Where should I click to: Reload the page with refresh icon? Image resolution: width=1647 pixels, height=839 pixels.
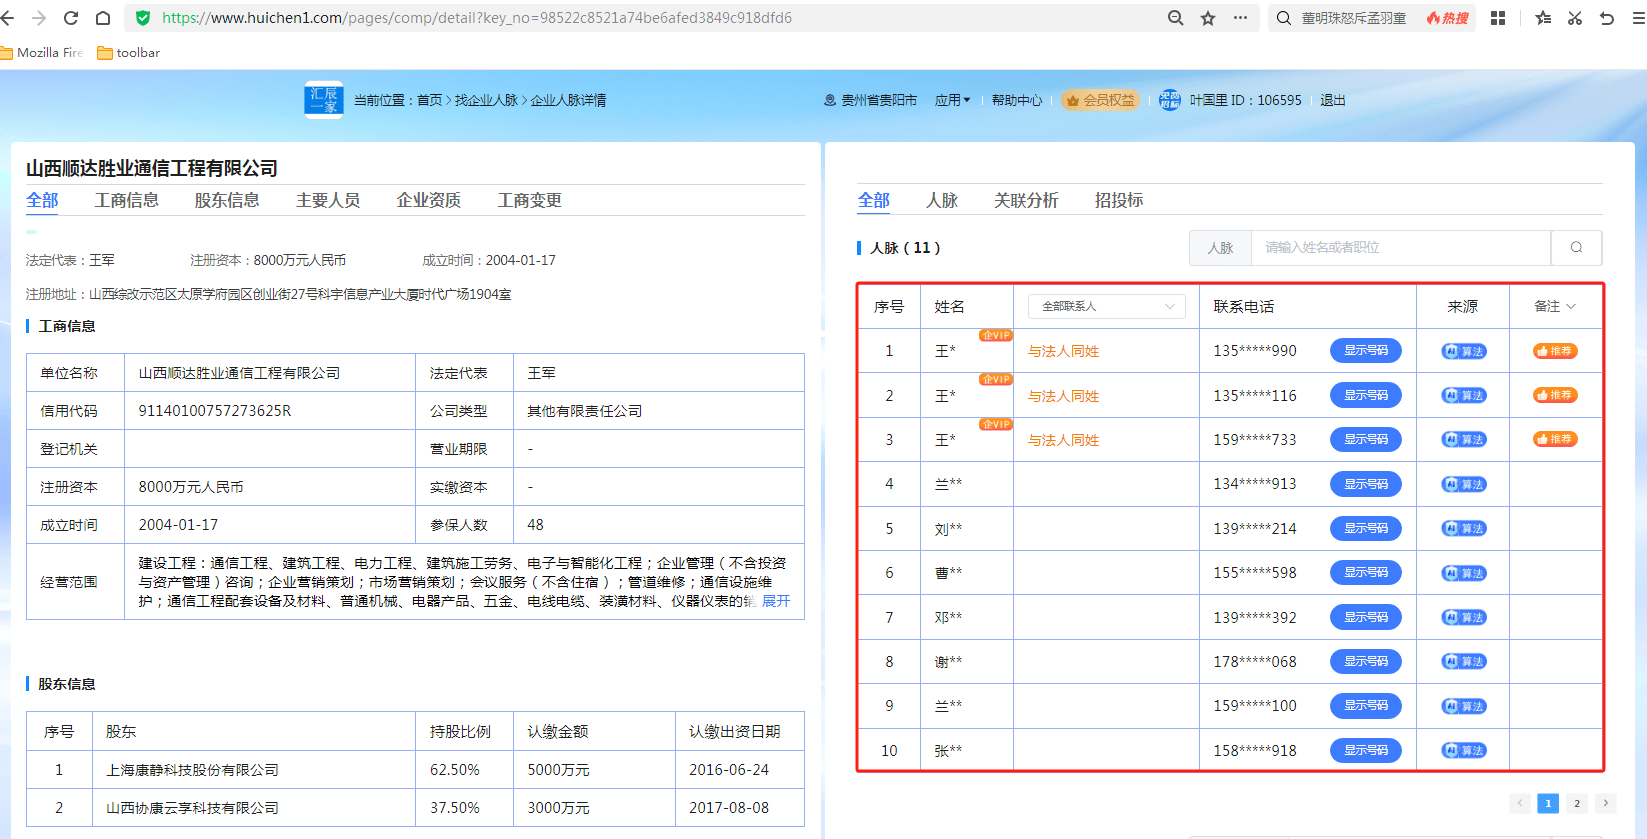(x=71, y=18)
